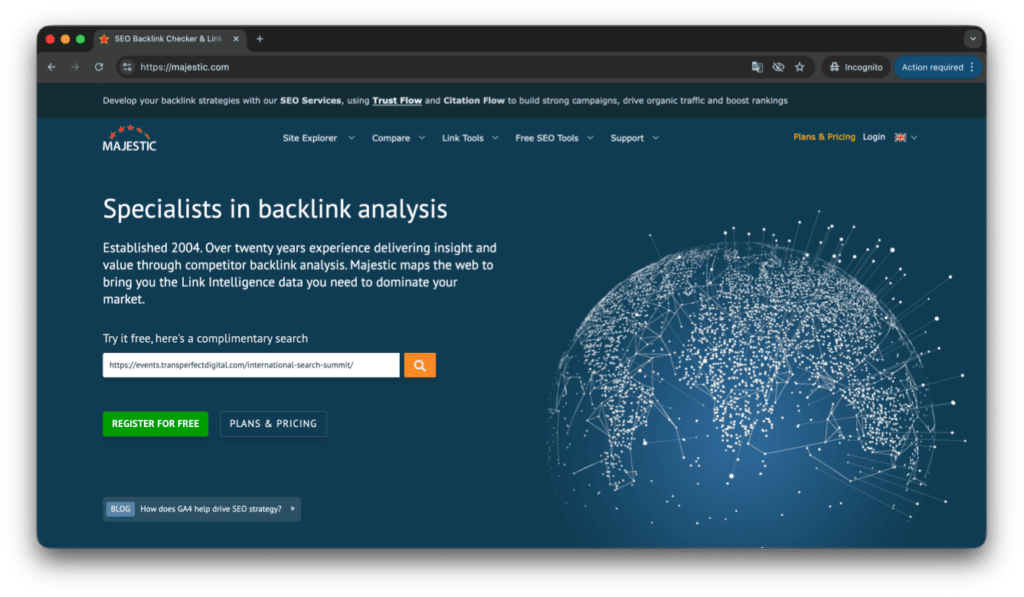Open the Link Tools dropdown
The image size is (1024, 597).
470,138
